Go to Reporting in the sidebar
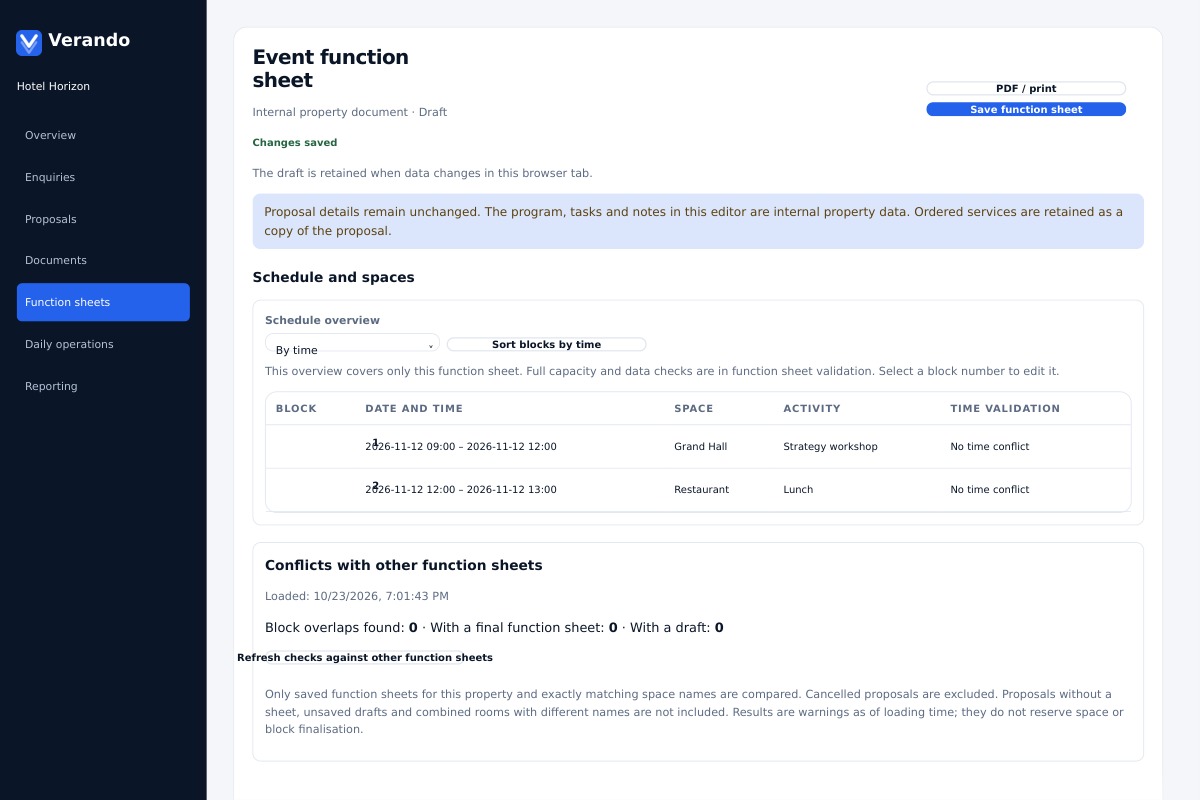The width and height of the screenshot is (1200, 800). click(x=103, y=386)
